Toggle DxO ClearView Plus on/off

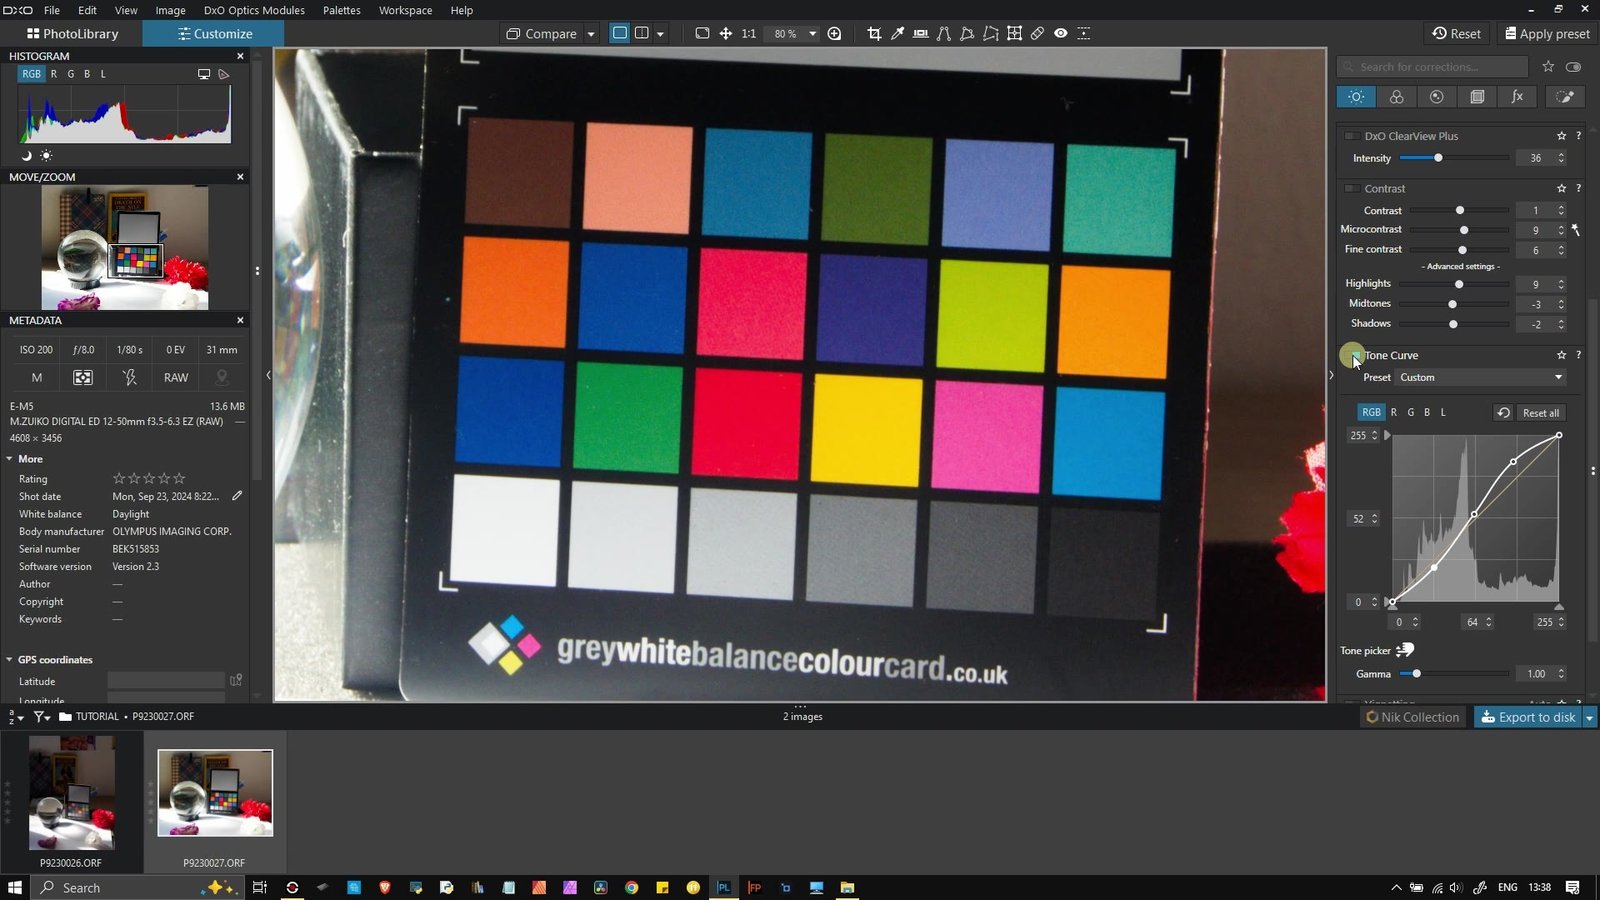coord(1351,136)
